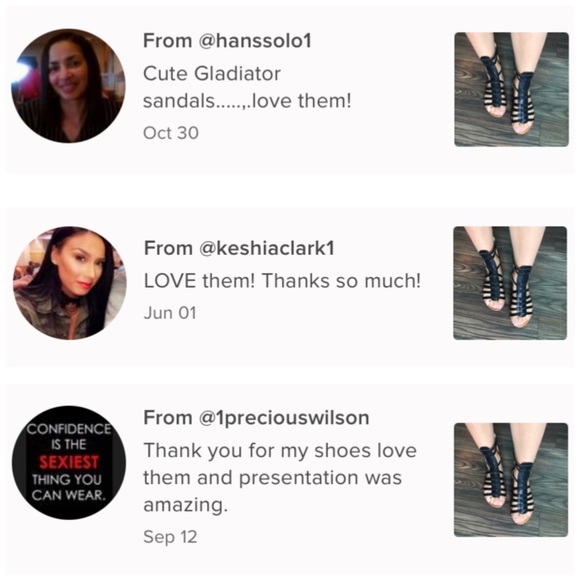
Task: Select the 'Cute Gladiator sandals' comment text
Action: coord(247,87)
